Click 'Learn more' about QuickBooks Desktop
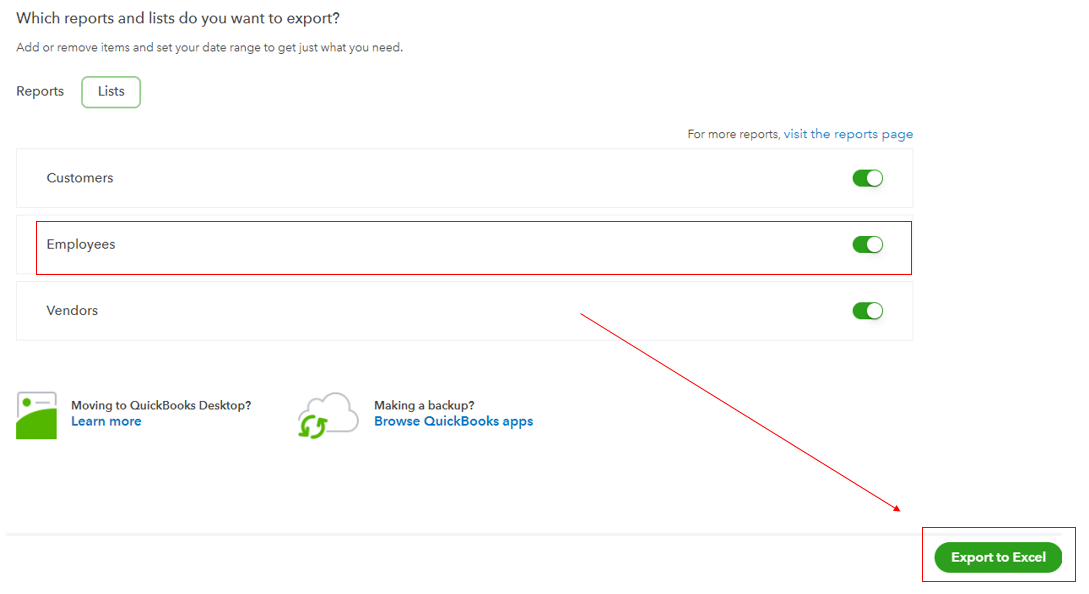 tap(106, 421)
